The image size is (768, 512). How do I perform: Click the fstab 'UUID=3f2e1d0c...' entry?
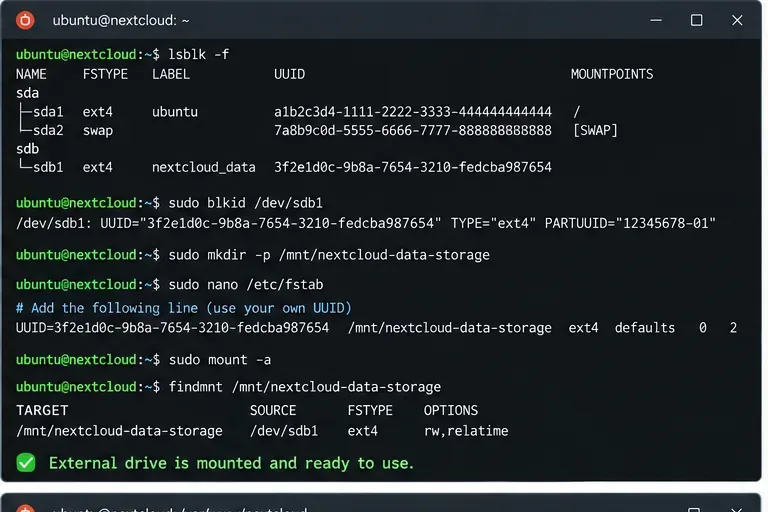(172, 328)
